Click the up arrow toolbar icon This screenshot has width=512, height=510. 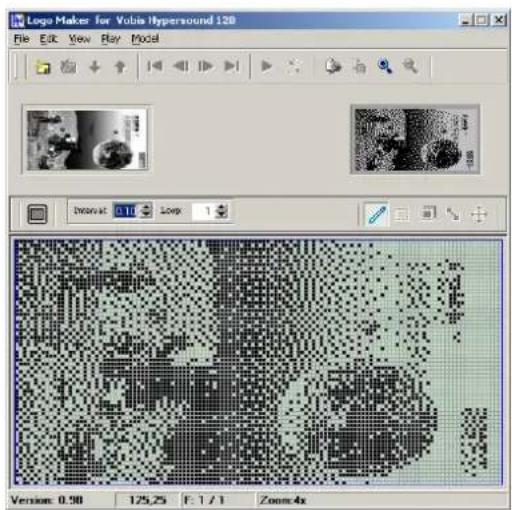click(120, 67)
